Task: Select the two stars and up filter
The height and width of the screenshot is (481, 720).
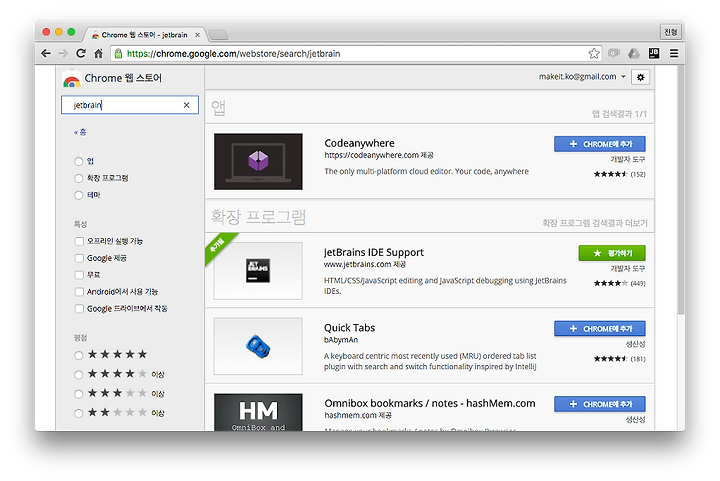Action: 79,414
